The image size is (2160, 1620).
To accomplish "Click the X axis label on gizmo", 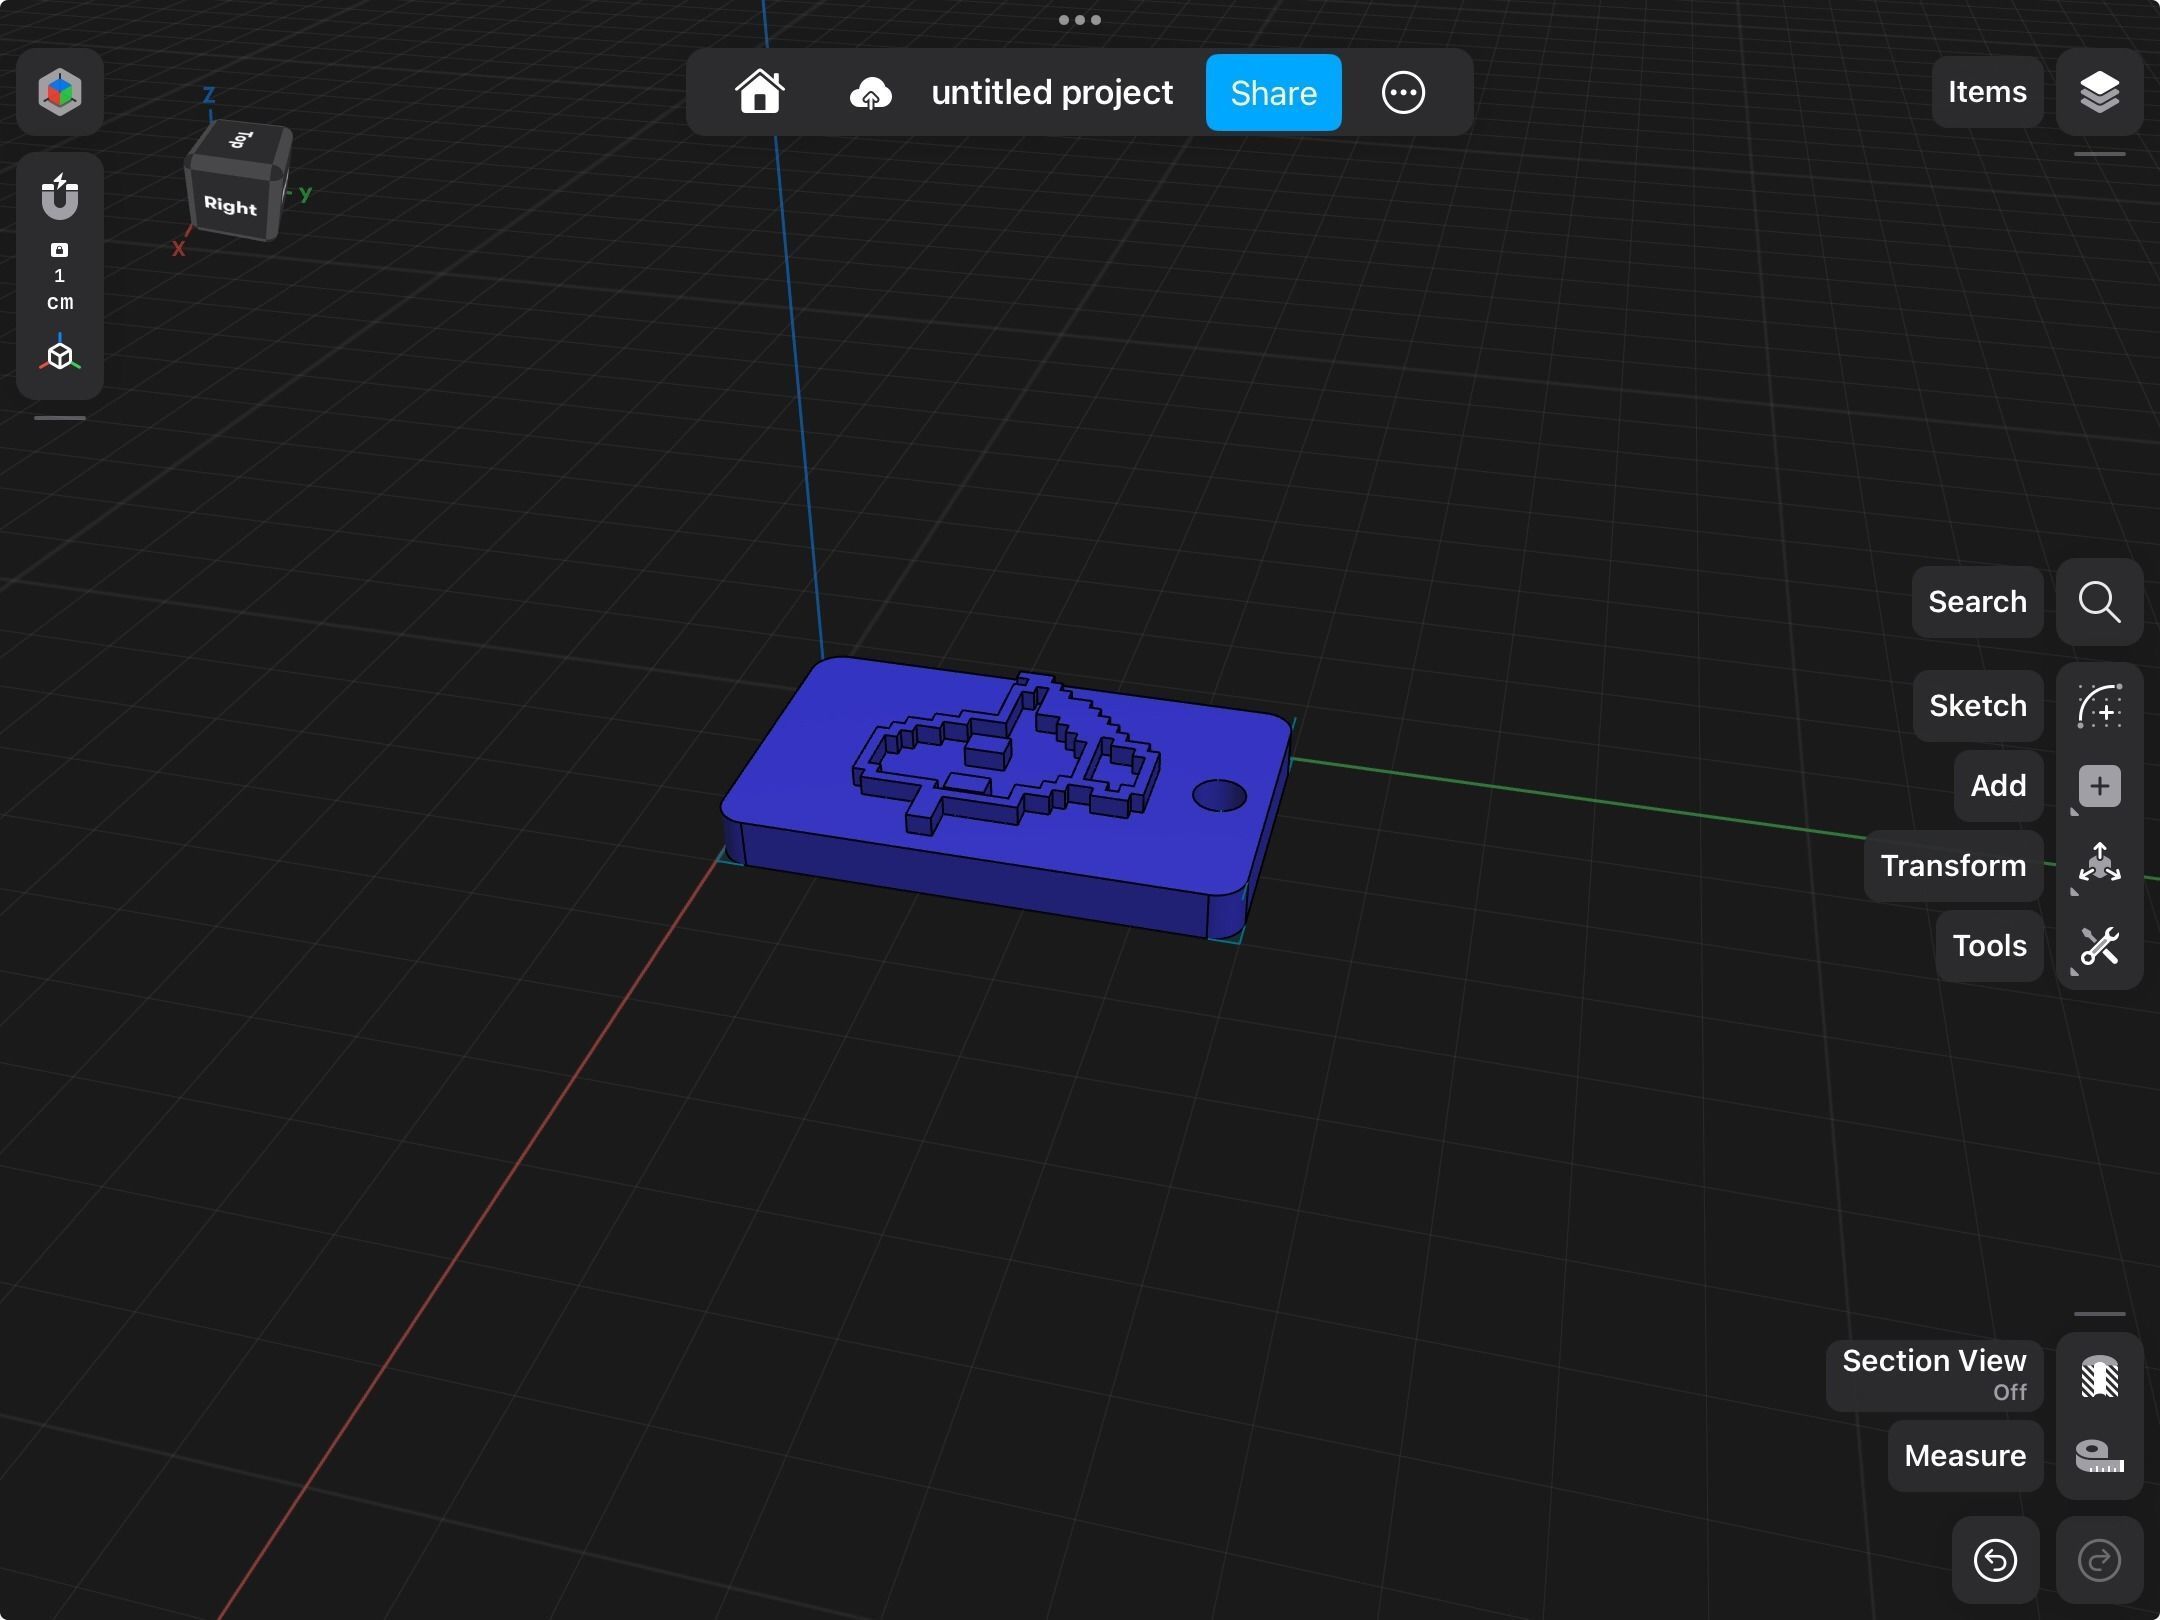I will tap(178, 248).
